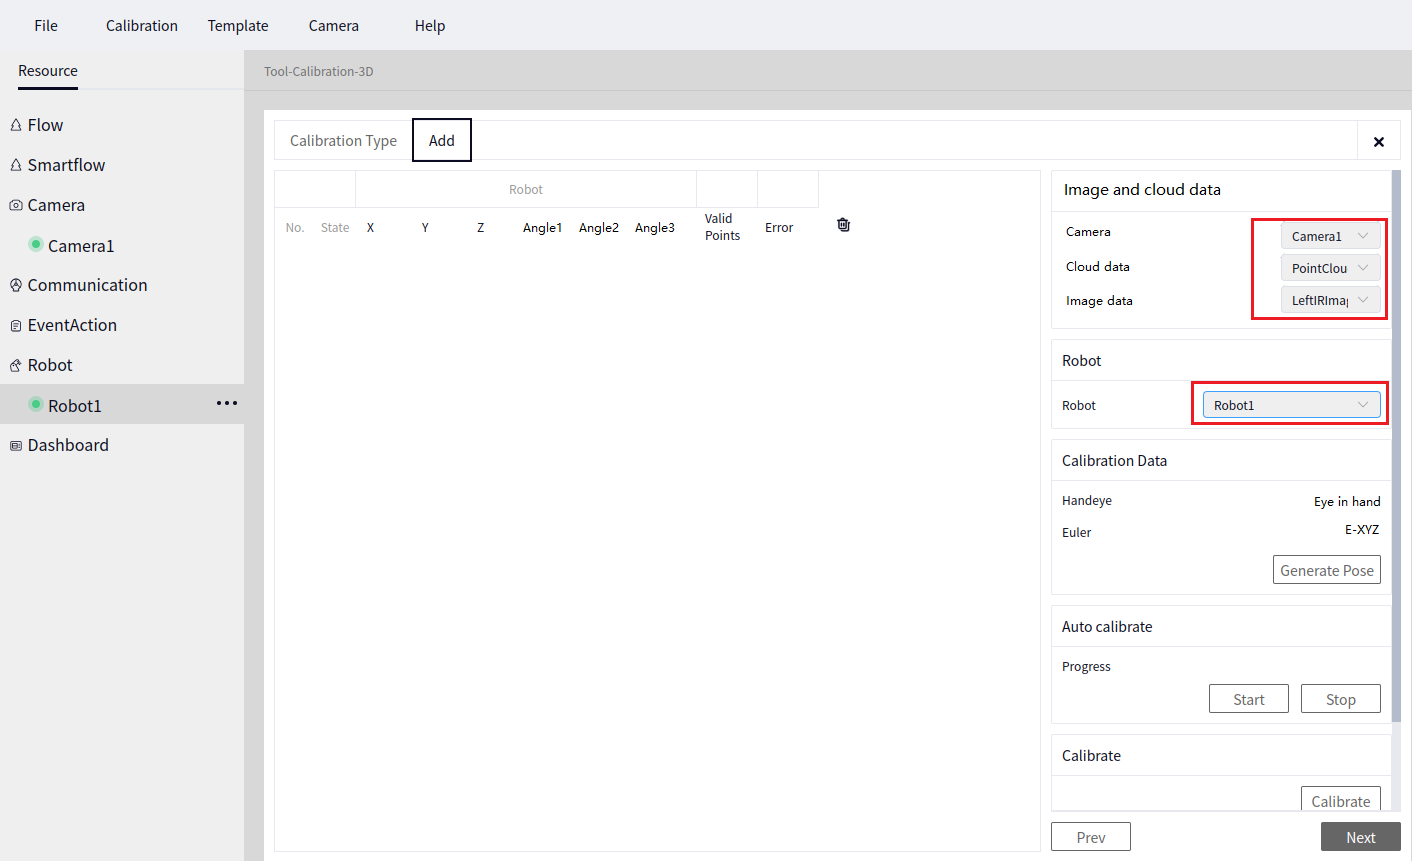Click the State column header

pyautogui.click(x=335, y=228)
